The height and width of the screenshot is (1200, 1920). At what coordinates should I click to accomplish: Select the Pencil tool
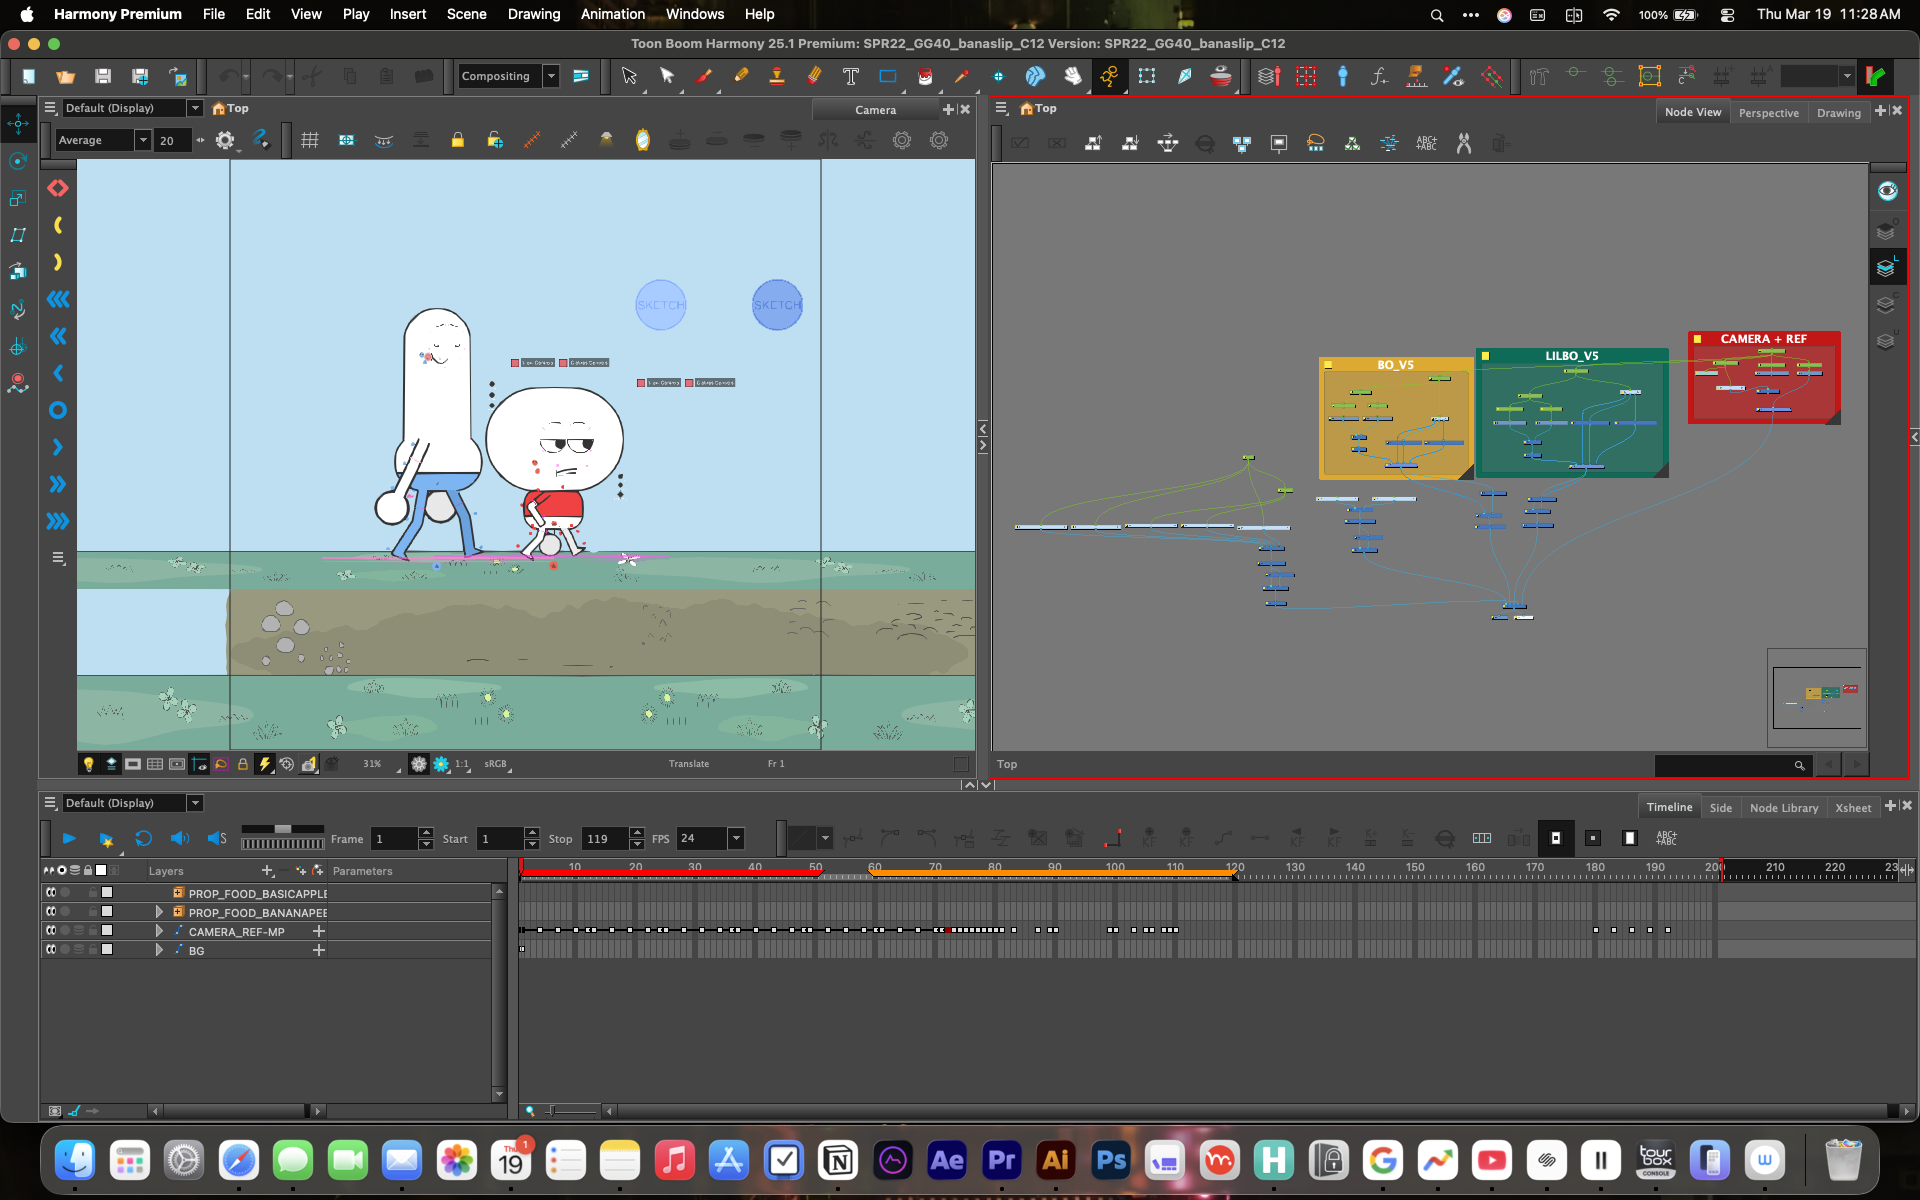pyautogui.click(x=742, y=76)
